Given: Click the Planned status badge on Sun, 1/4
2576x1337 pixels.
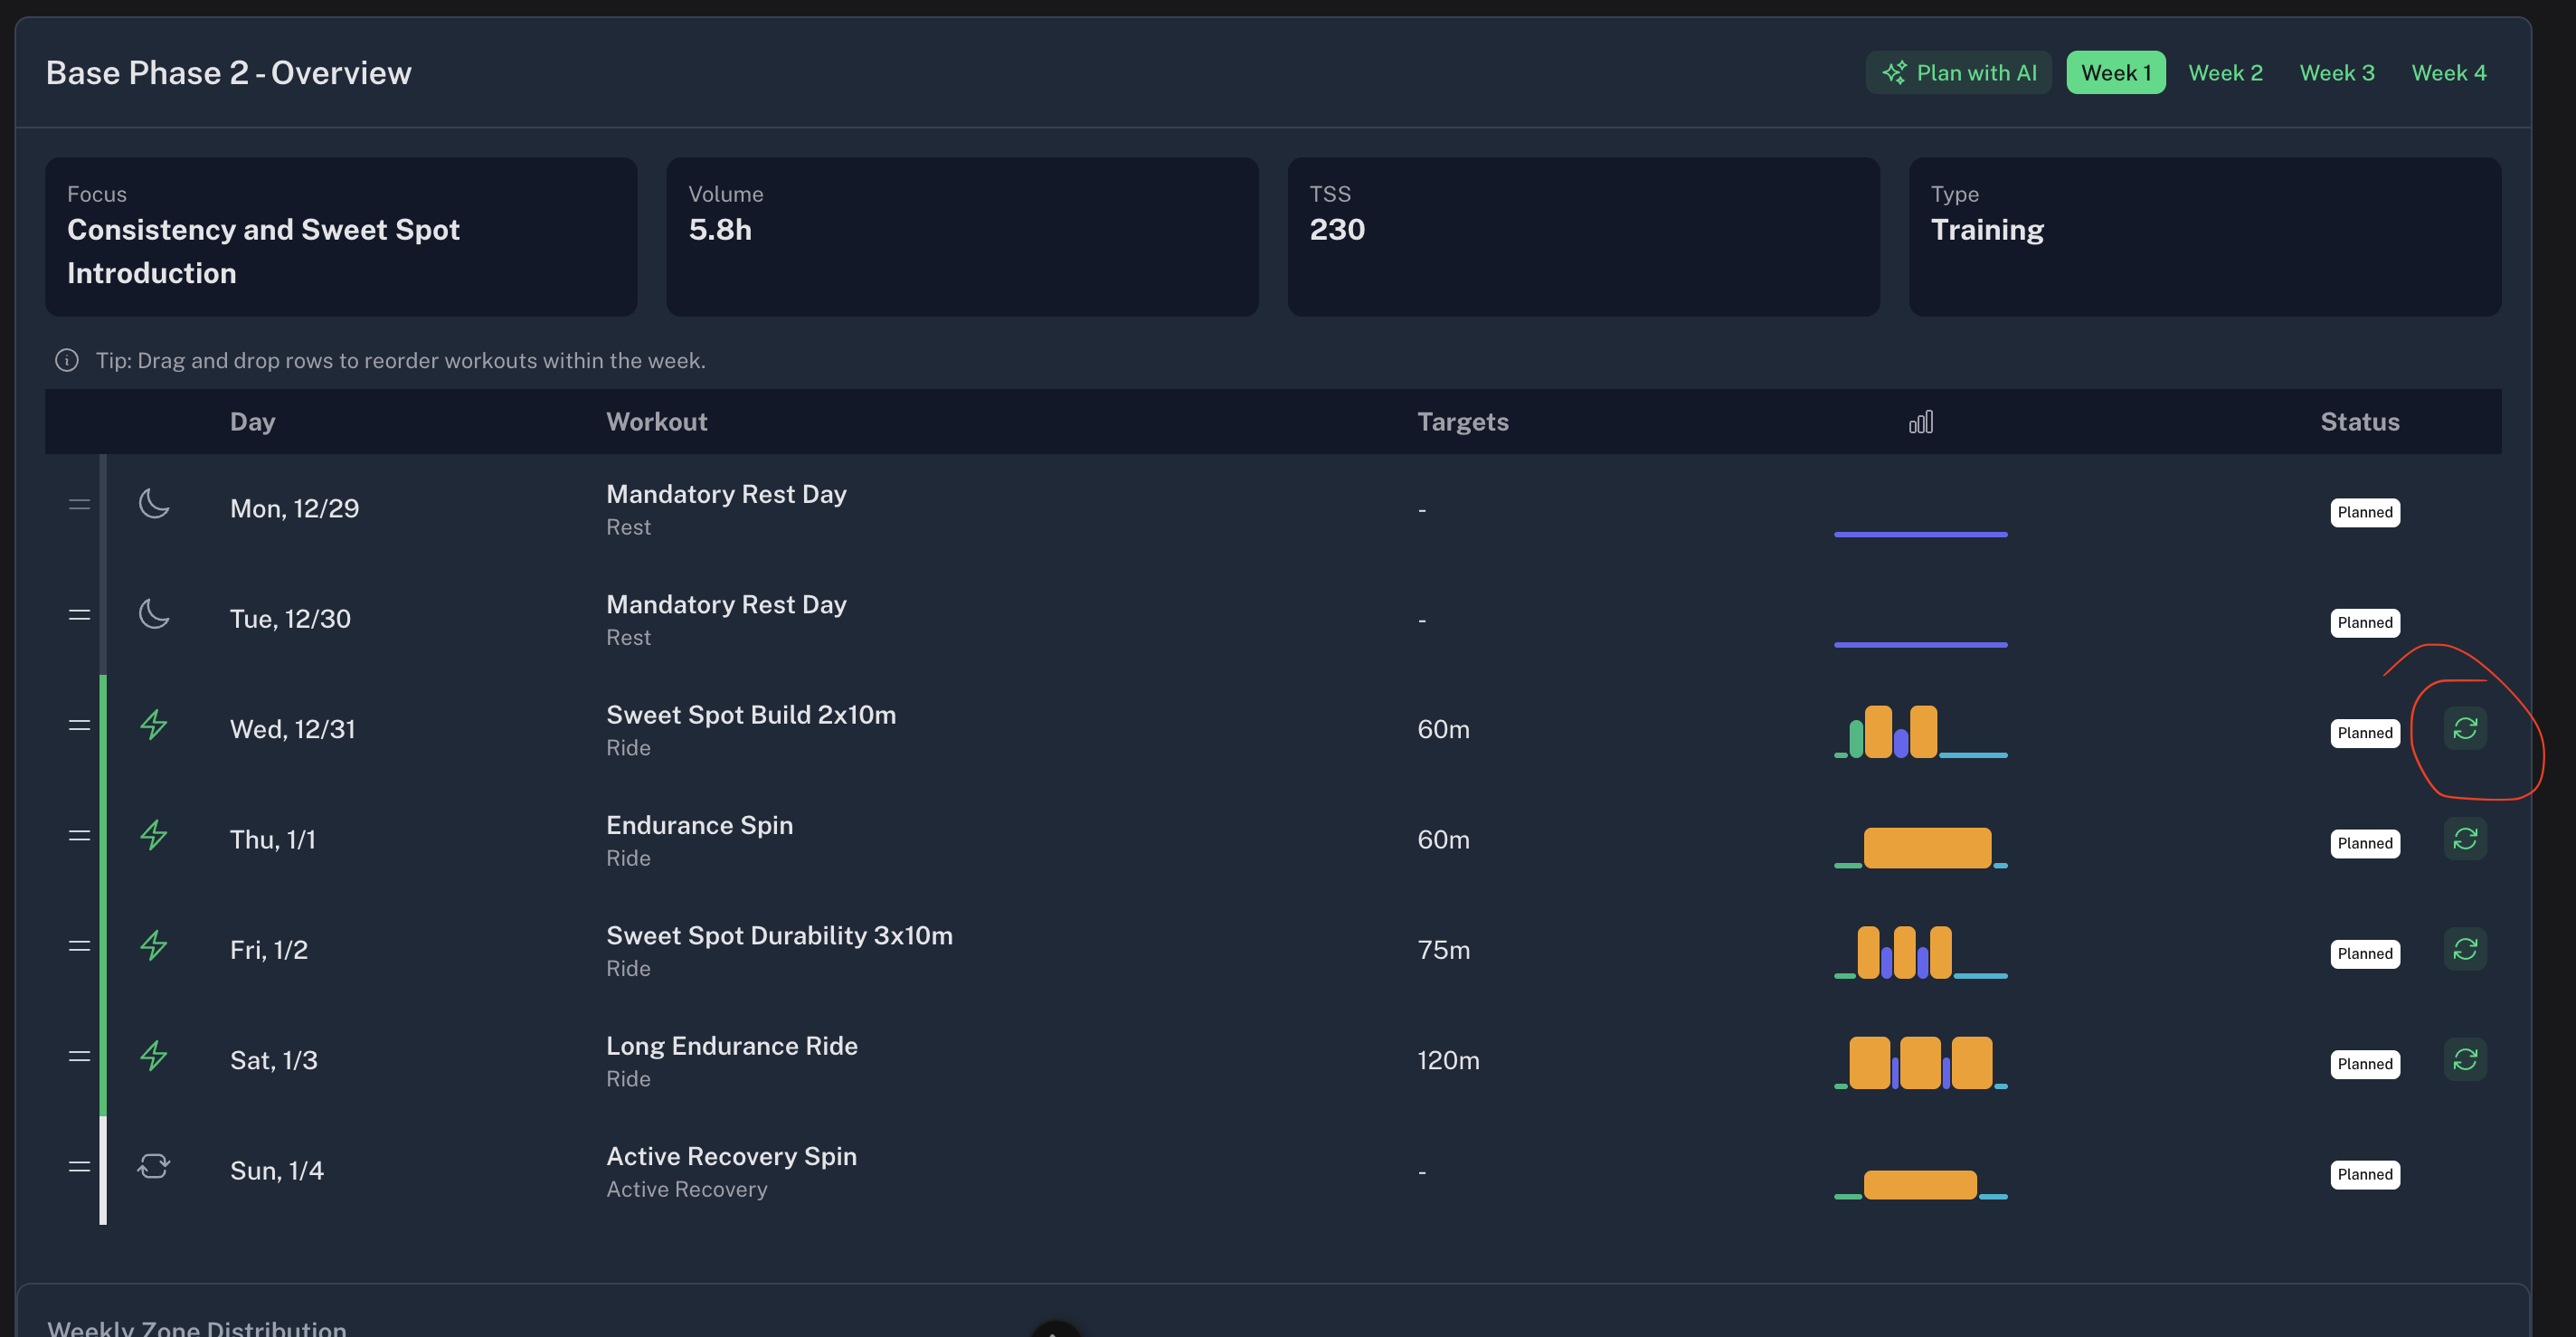Looking at the screenshot, I should click(x=2365, y=1174).
